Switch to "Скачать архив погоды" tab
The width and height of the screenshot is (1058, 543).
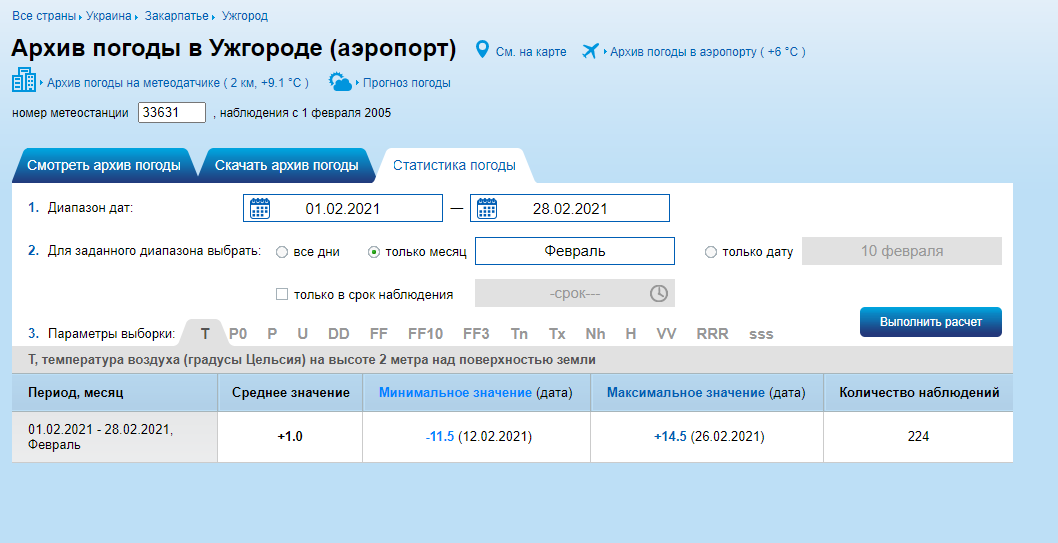(286, 165)
